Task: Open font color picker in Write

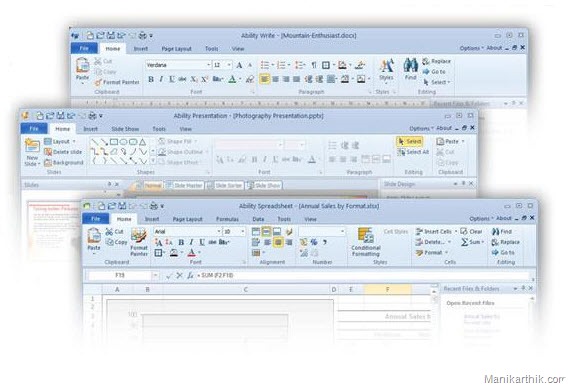Action: (x=241, y=79)
